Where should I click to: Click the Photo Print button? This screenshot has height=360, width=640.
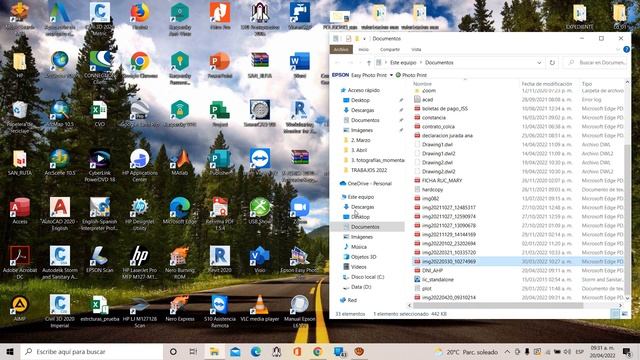[x=411, y=75]
